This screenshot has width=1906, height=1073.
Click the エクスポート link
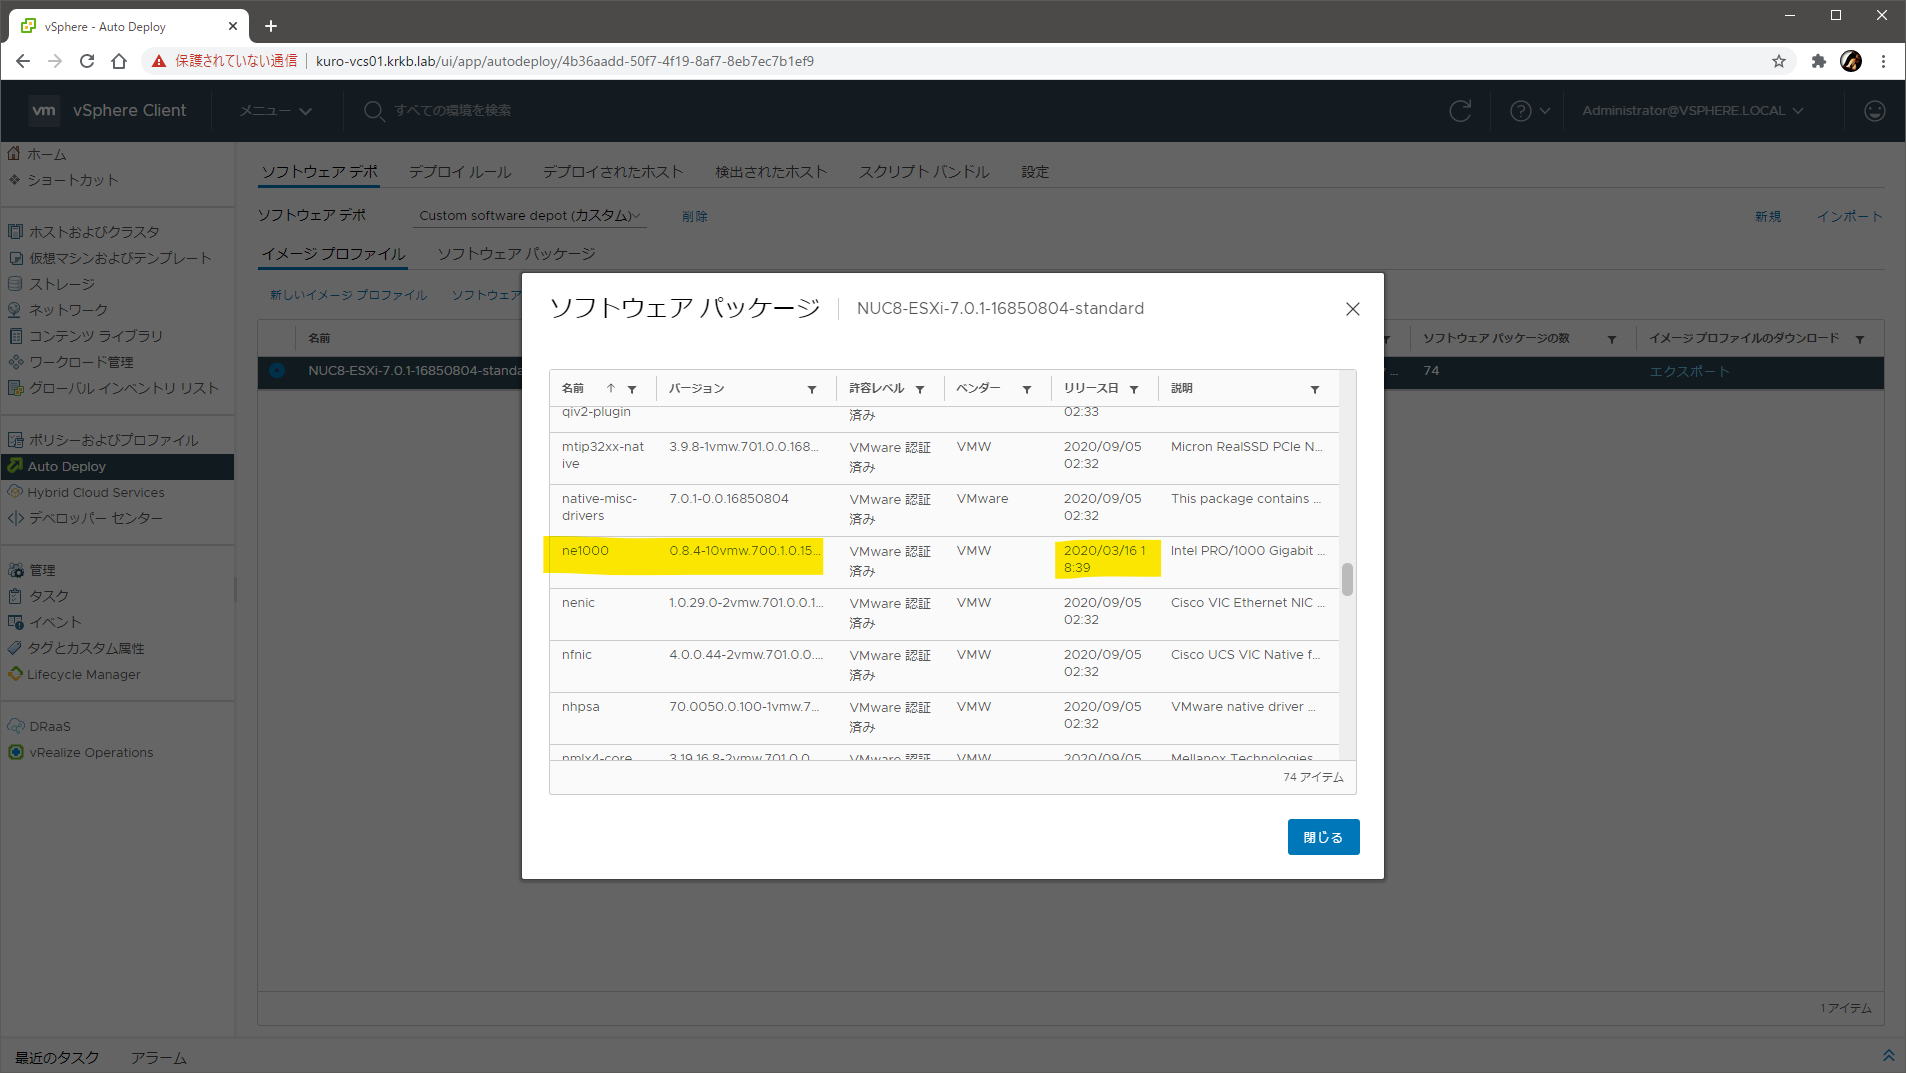[x=1688, y=371]
